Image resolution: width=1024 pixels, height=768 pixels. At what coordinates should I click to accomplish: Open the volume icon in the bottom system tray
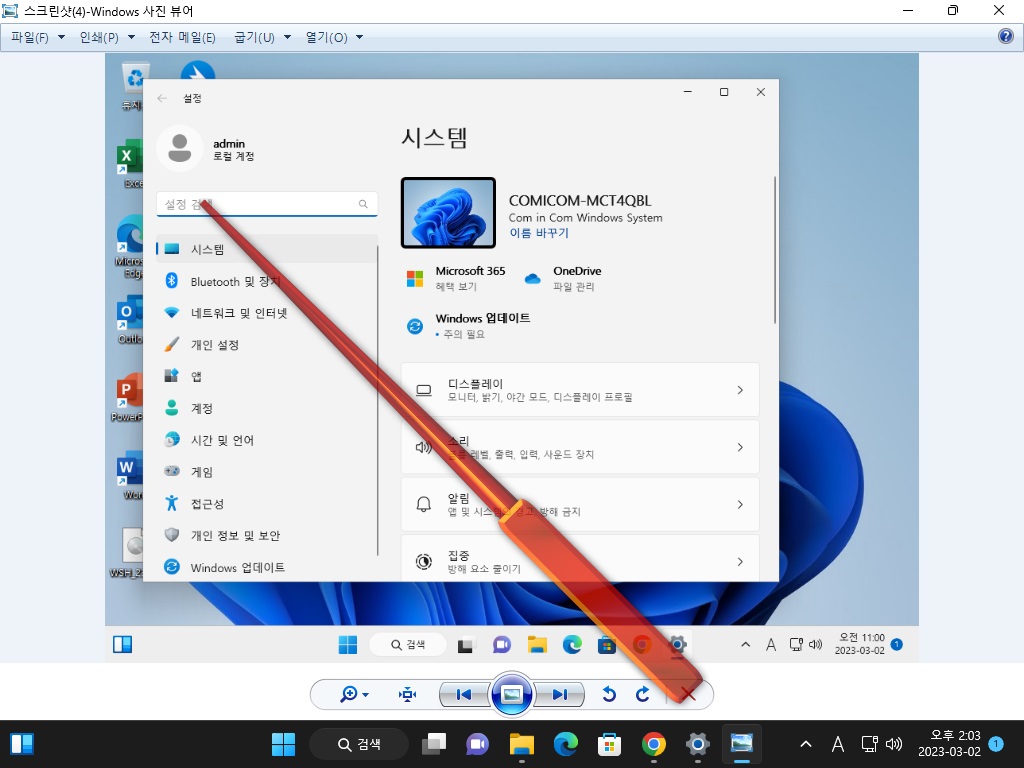(893, 744)
